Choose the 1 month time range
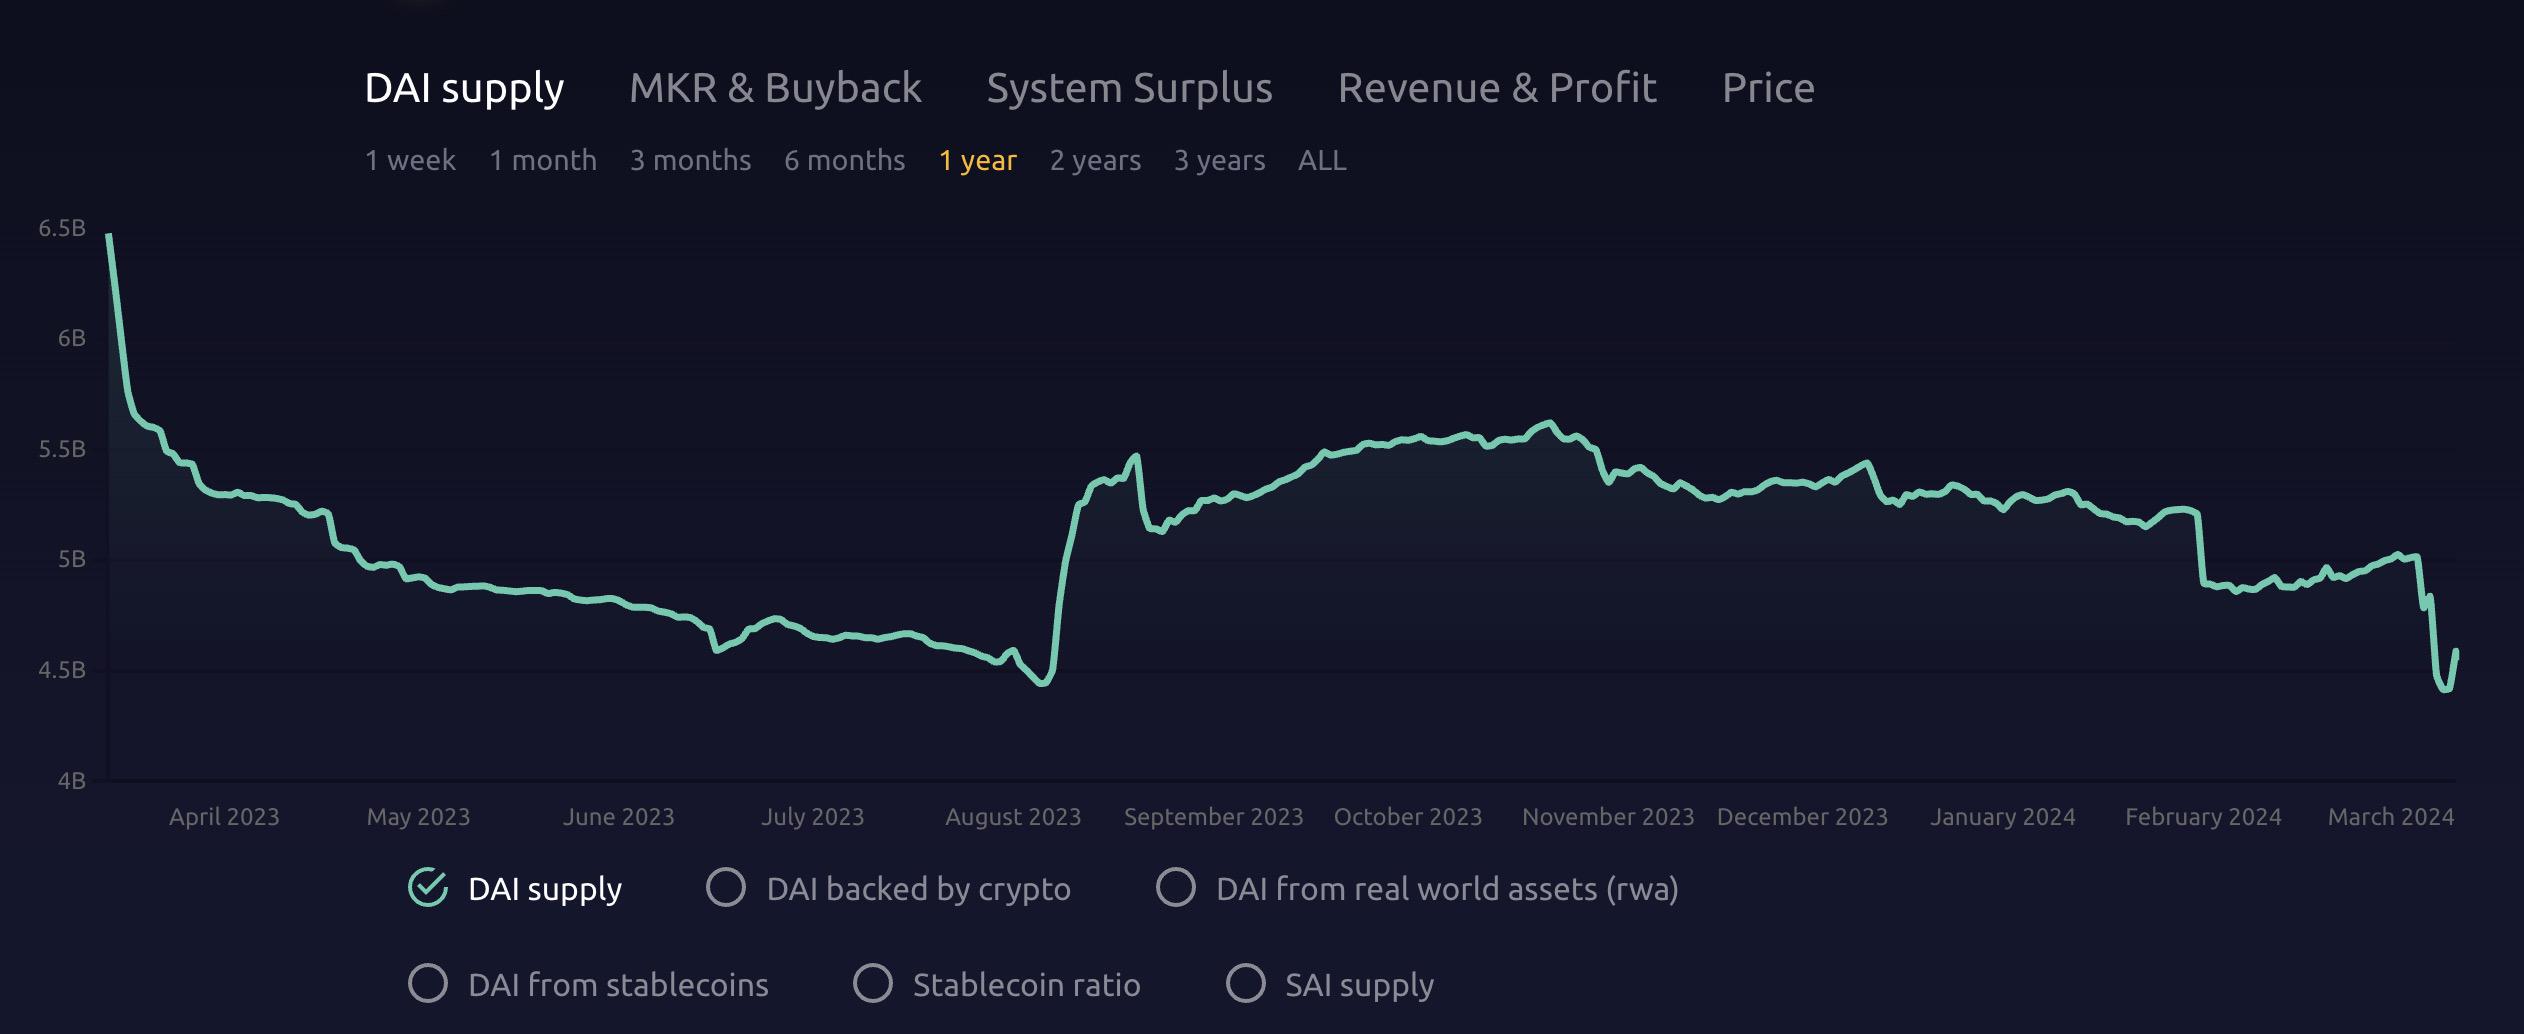 tap(542, 160)
